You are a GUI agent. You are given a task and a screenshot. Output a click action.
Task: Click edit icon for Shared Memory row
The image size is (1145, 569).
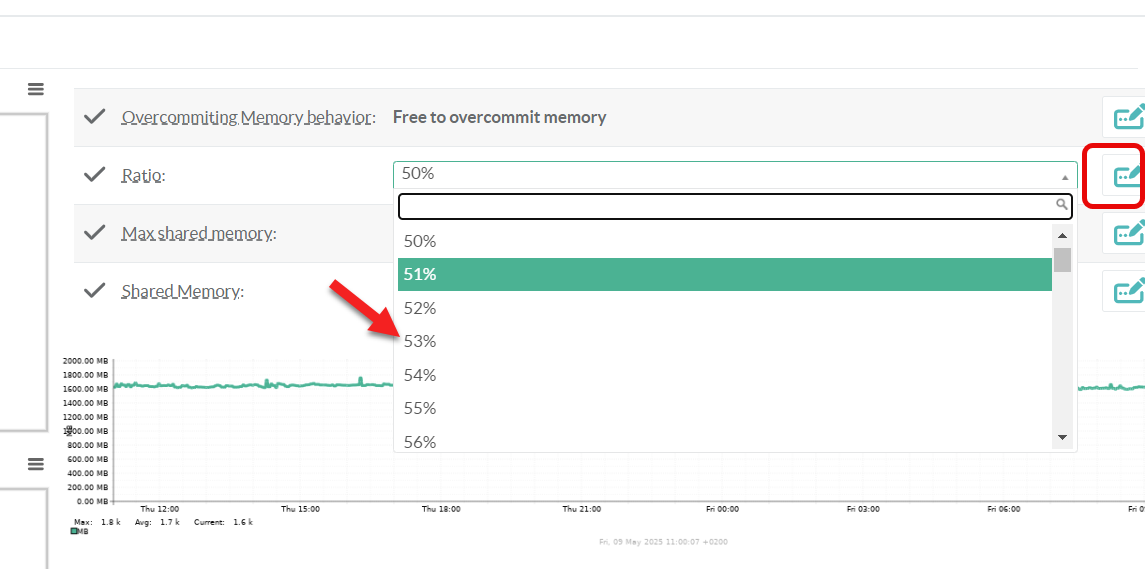coord(1126,291)
